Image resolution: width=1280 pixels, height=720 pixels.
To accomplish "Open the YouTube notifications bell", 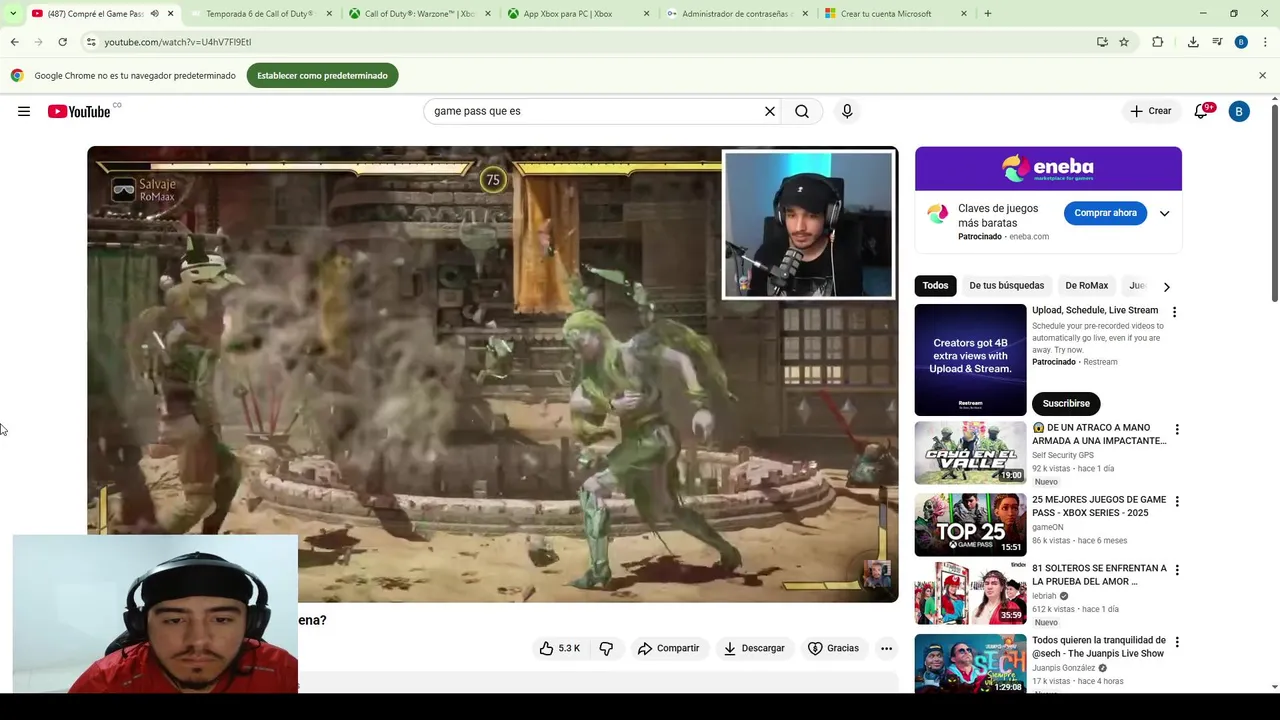I will [1201, 111].
